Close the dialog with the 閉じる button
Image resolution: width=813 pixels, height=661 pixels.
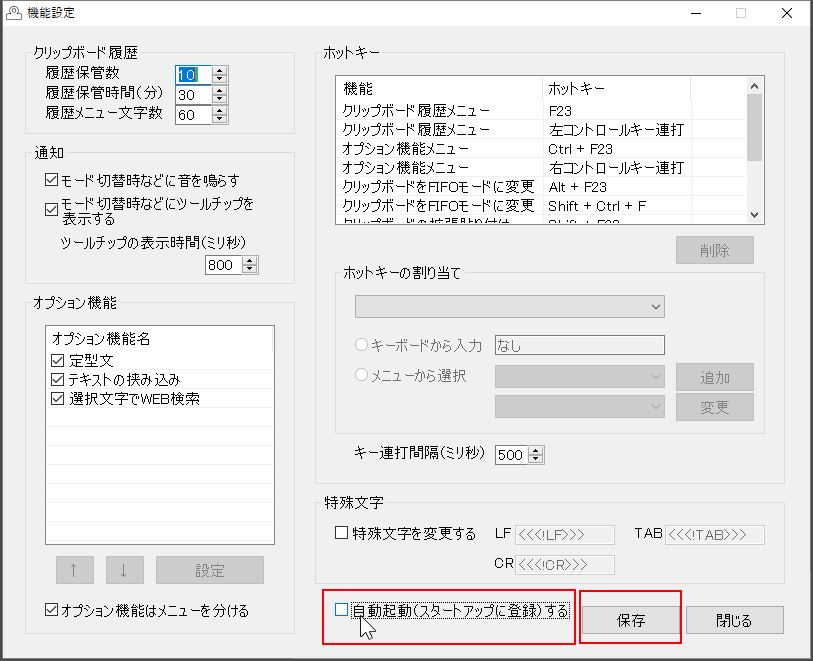click(735, 620)
